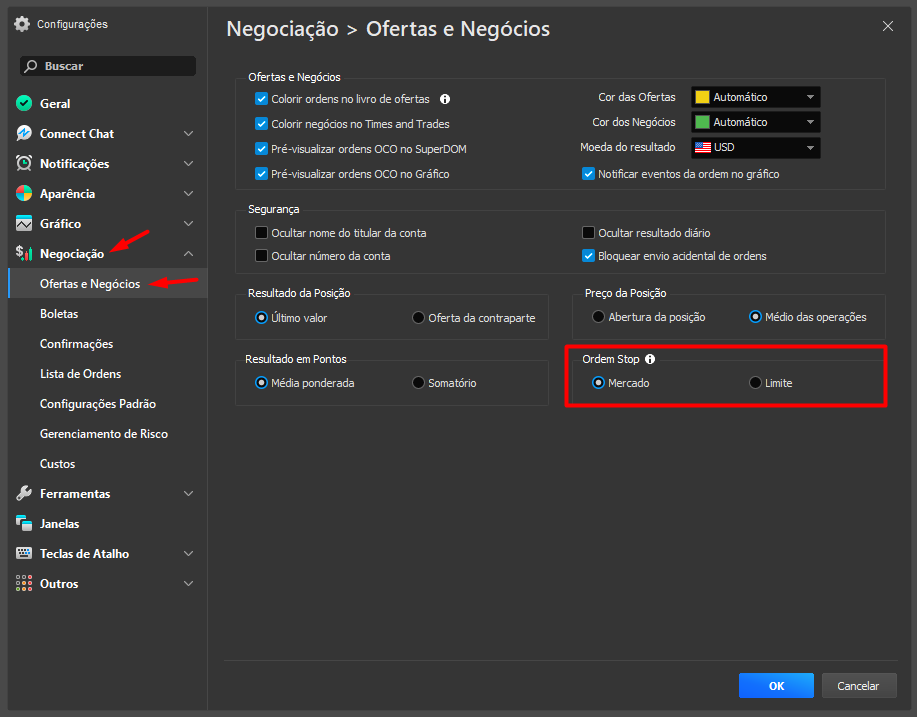Screen dimensions: 917x717
Task: Select Limite for Ordem Stop
Action: pos(755,383)
